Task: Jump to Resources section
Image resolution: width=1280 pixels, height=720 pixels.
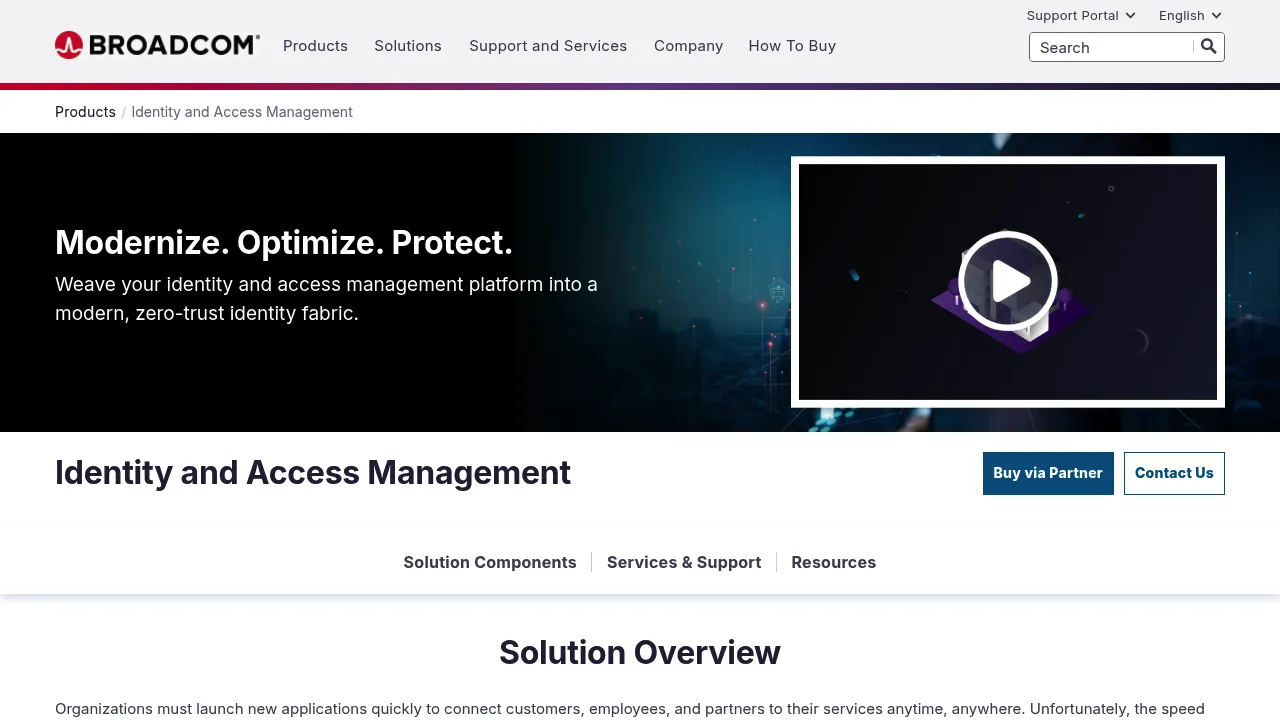Action: (x=834, y=562)
